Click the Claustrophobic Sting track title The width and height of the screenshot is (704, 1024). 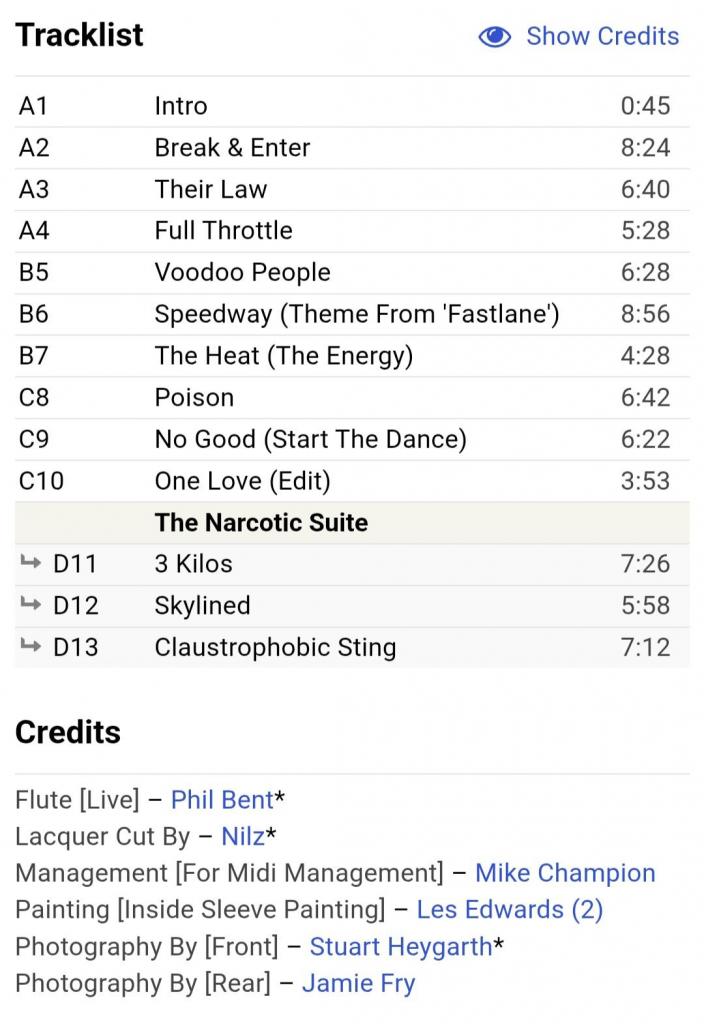(x=275, y=647)
